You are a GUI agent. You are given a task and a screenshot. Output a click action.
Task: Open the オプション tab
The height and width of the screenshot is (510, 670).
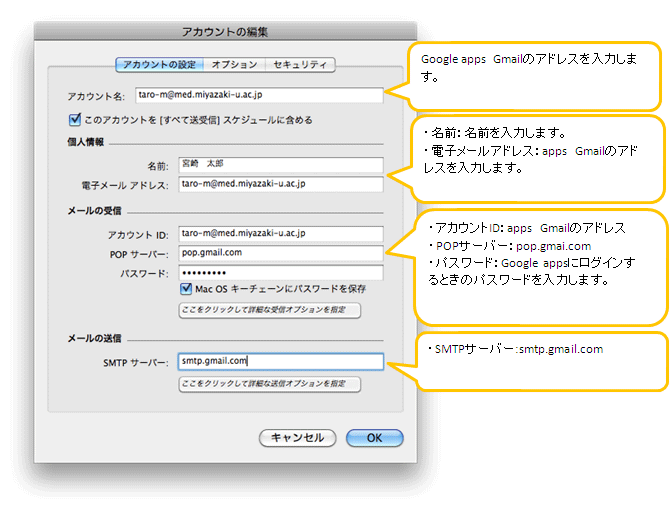(x=234, y=65)
